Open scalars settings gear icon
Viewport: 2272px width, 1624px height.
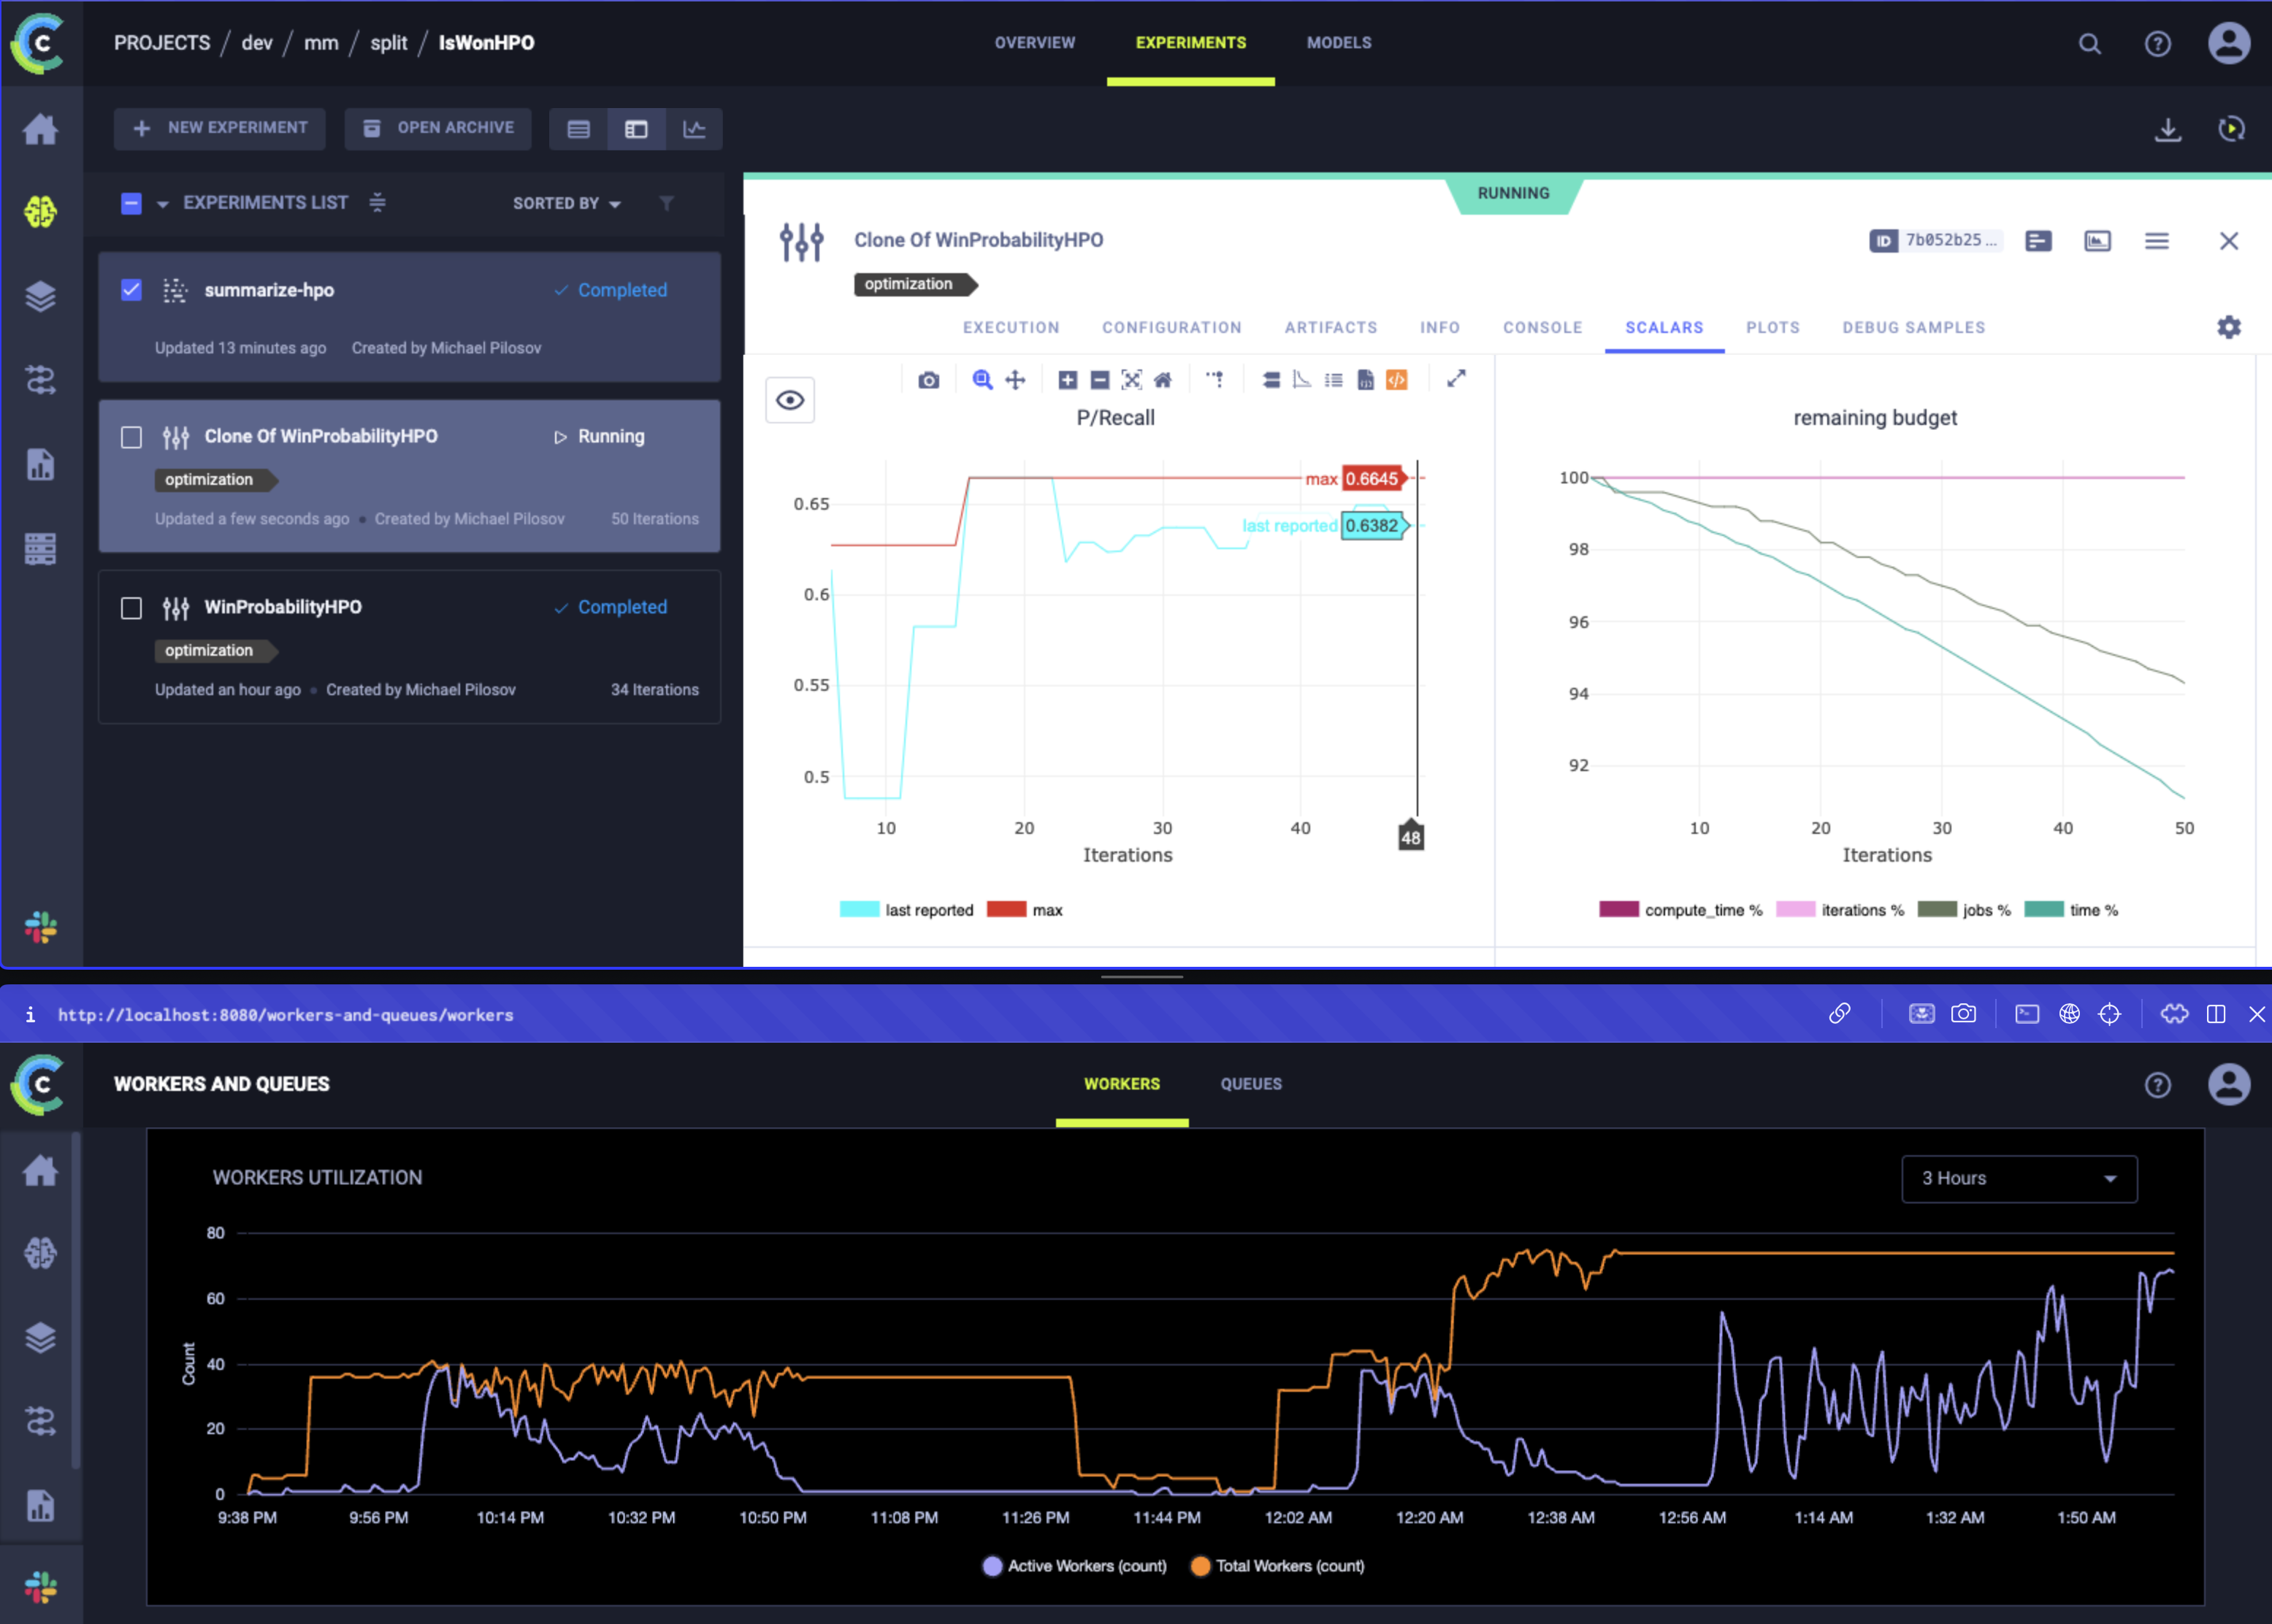pyautogui.click(x=2229, y=327)
